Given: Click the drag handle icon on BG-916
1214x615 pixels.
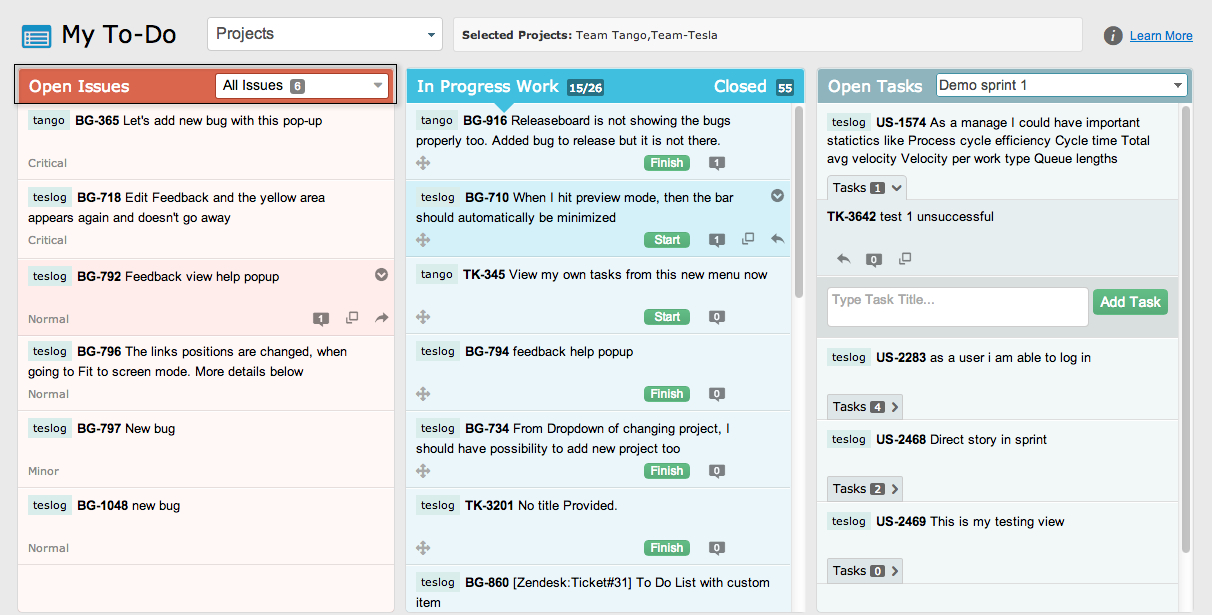Looking at the screenshot, I should point(423,163).
